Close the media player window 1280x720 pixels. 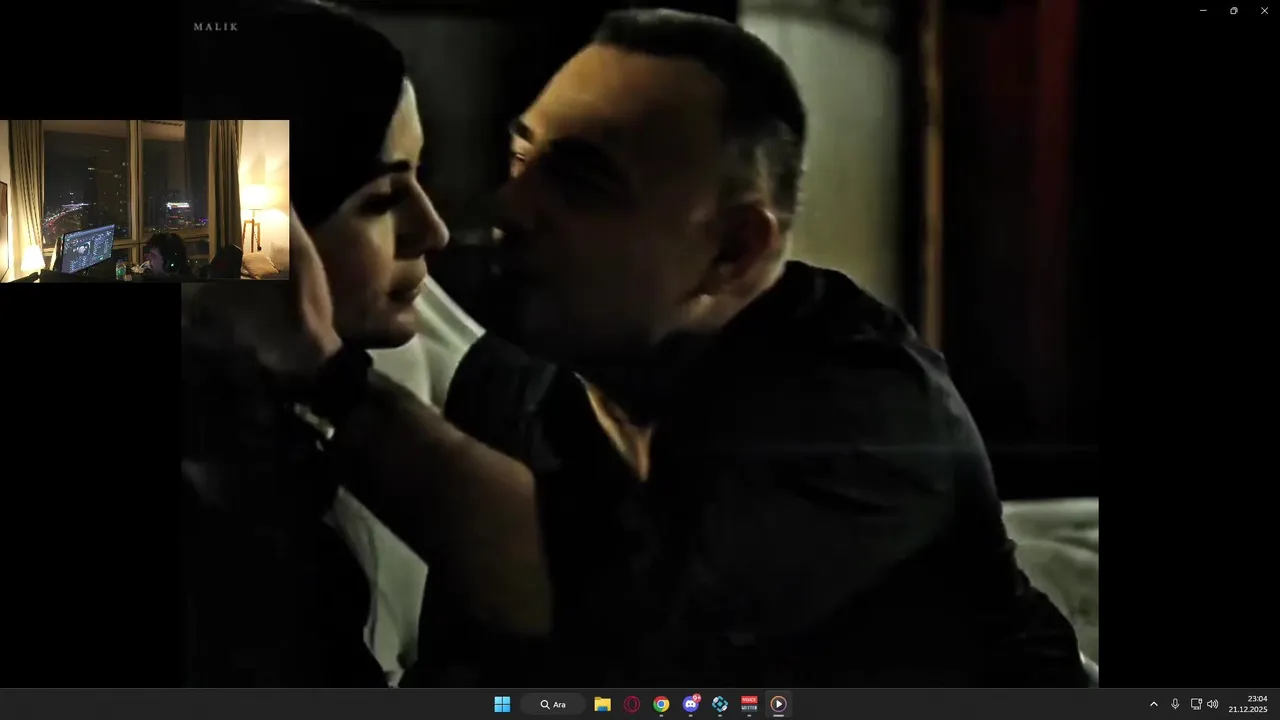(x=1264, y=10)
